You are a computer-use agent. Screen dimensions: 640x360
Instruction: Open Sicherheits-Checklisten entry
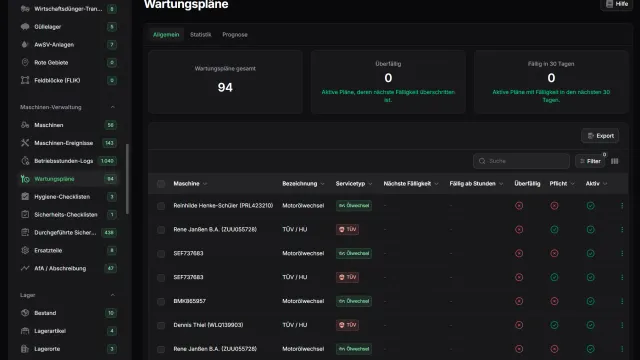[68, 215]
